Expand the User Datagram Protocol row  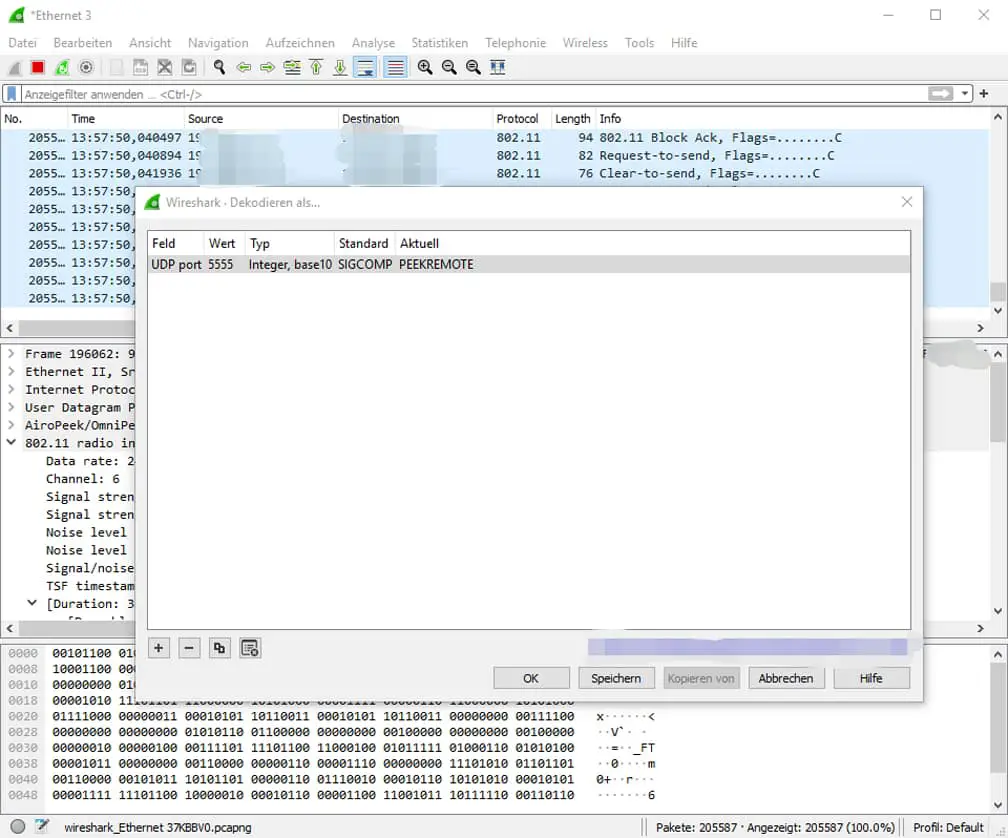(x=11, y=407)
